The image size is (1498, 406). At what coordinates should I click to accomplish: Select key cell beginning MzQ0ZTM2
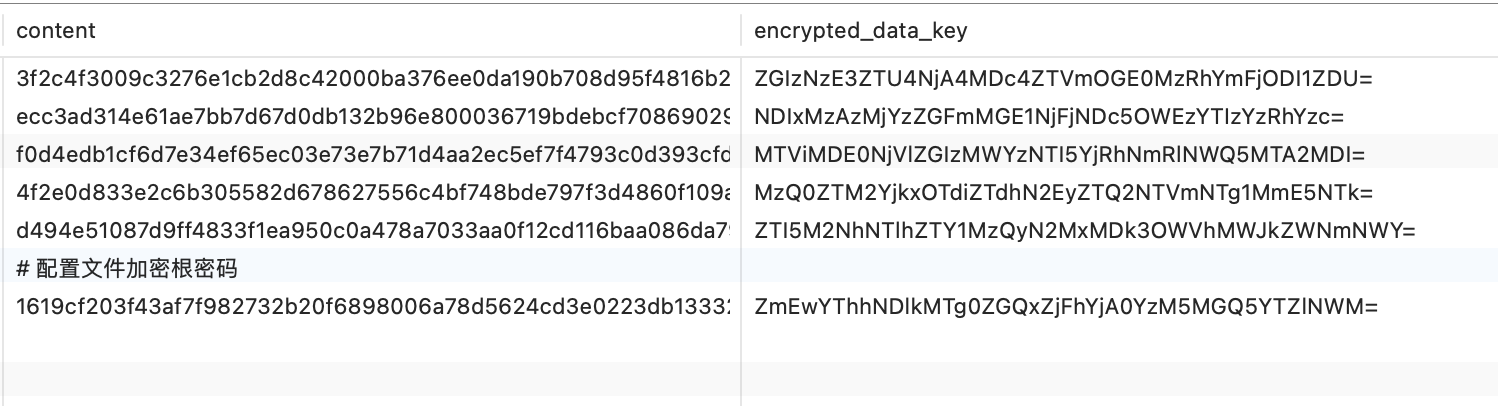click(x=1064, y=193)
